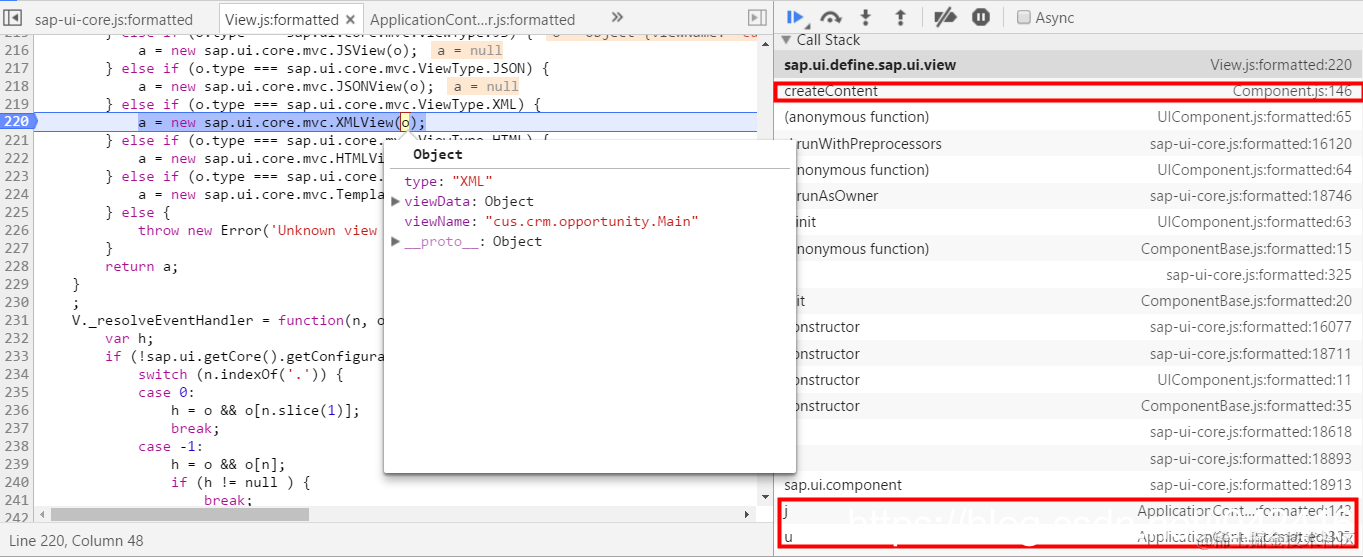Click line number 225 in gutter
Screen dimensions: 1363x557
15,212
